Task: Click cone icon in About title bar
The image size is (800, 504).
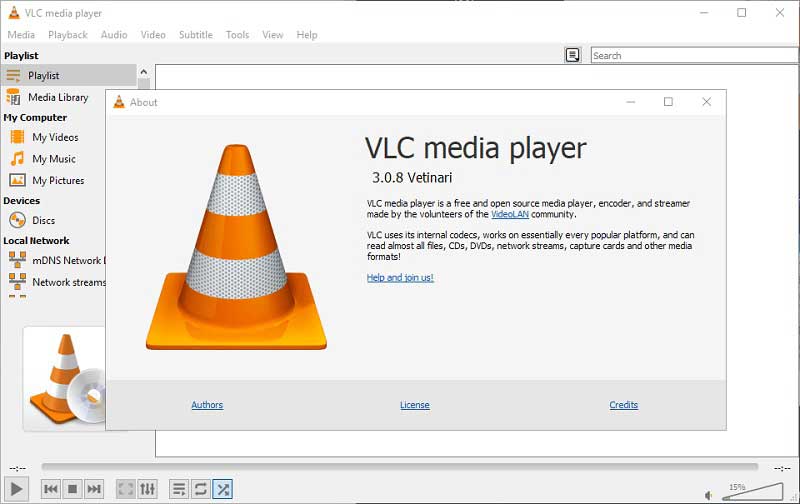Action: coord(119,102)
